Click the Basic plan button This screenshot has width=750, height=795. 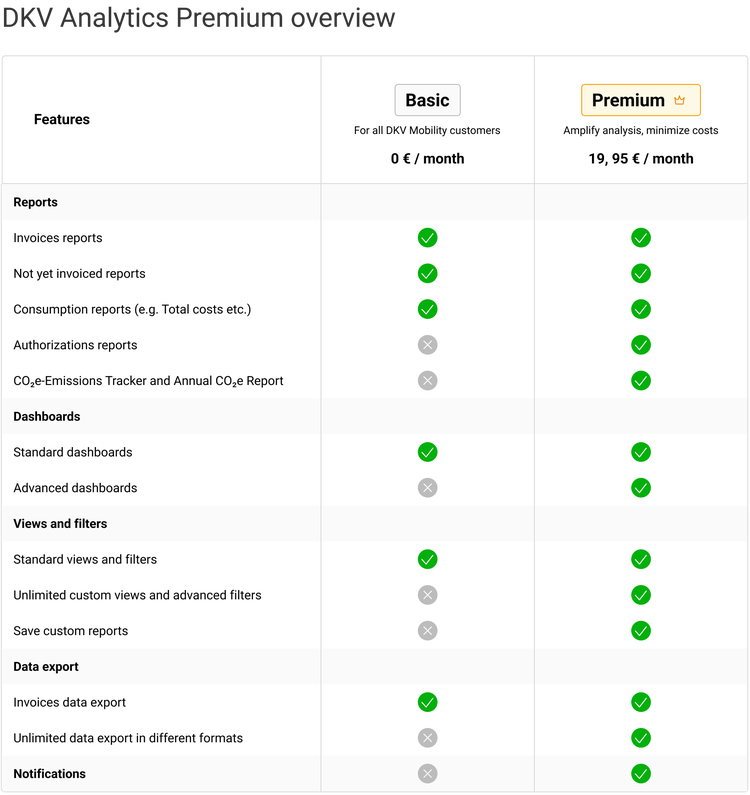(427, 100)
